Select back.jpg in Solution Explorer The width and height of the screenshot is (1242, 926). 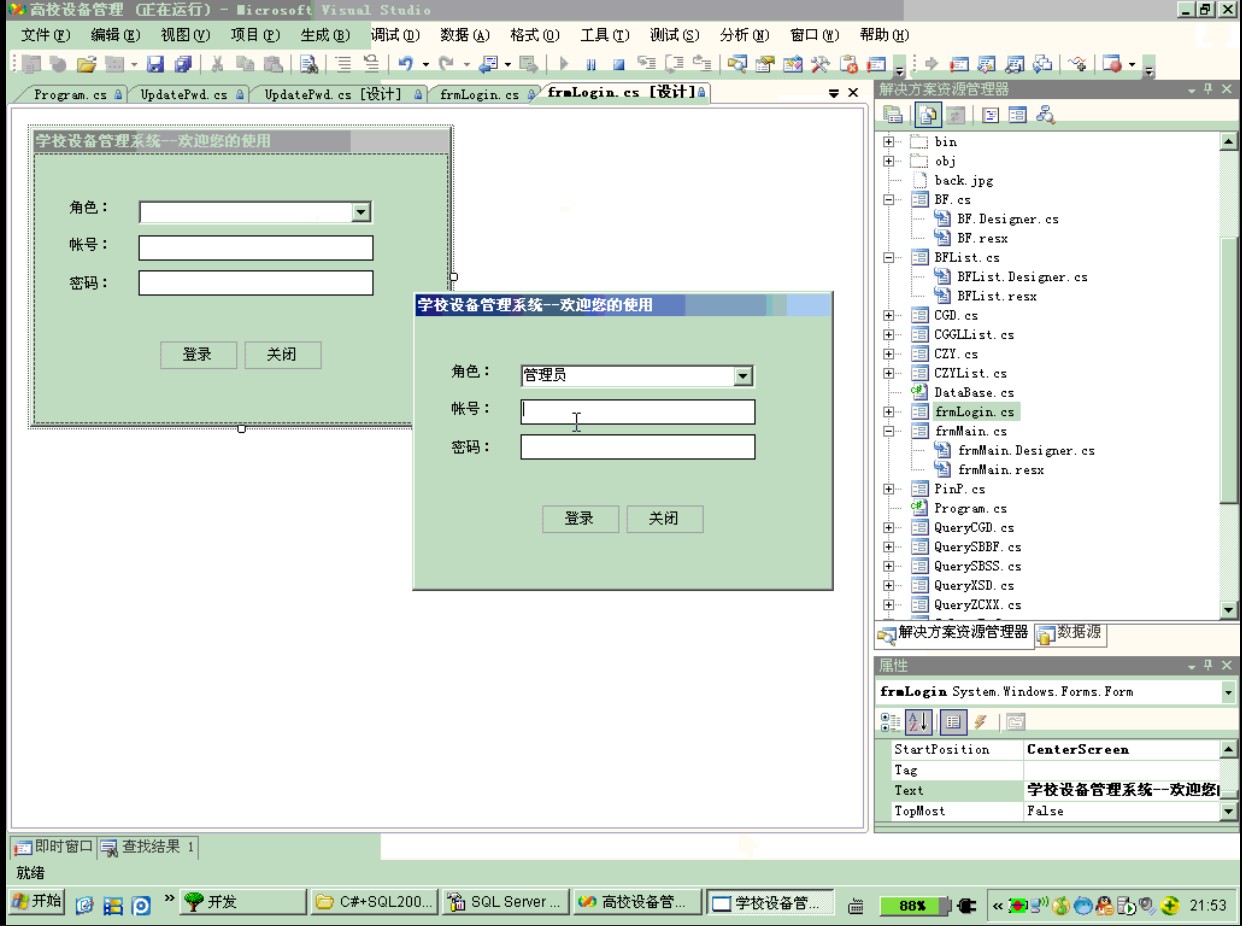point(964,181)
